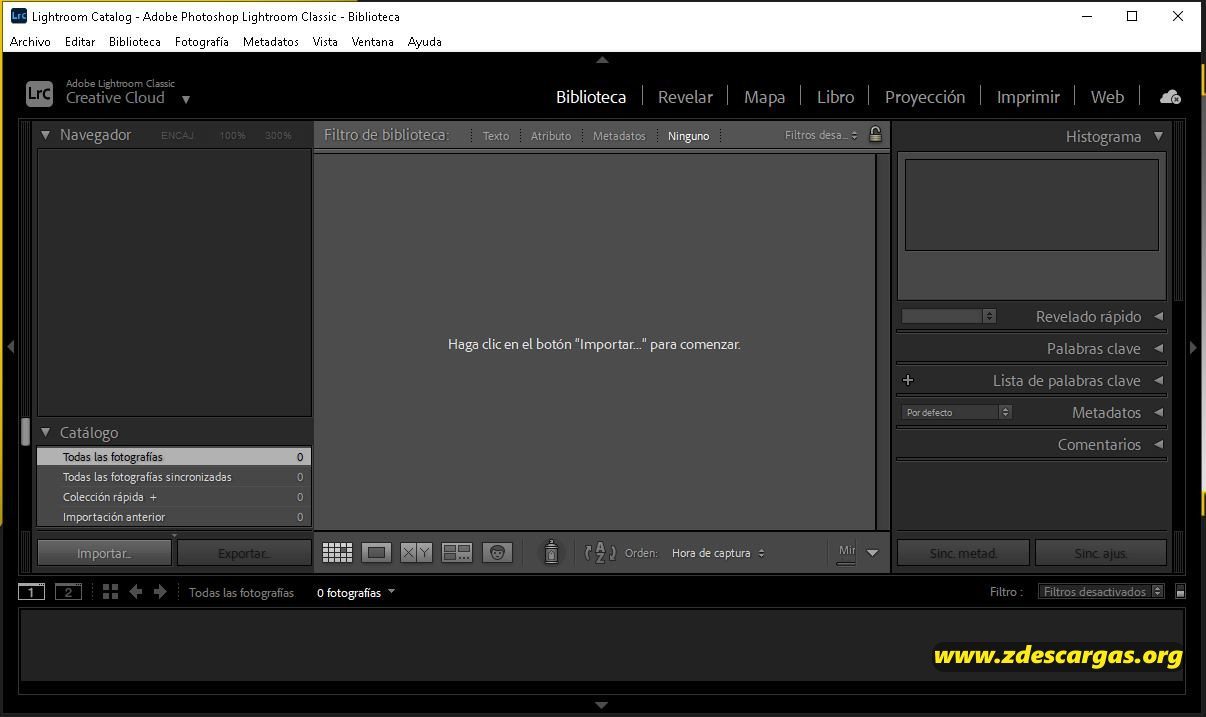Click the Lrc identity plate logo
Screen dimensions: 1206x717
(39, 94)
